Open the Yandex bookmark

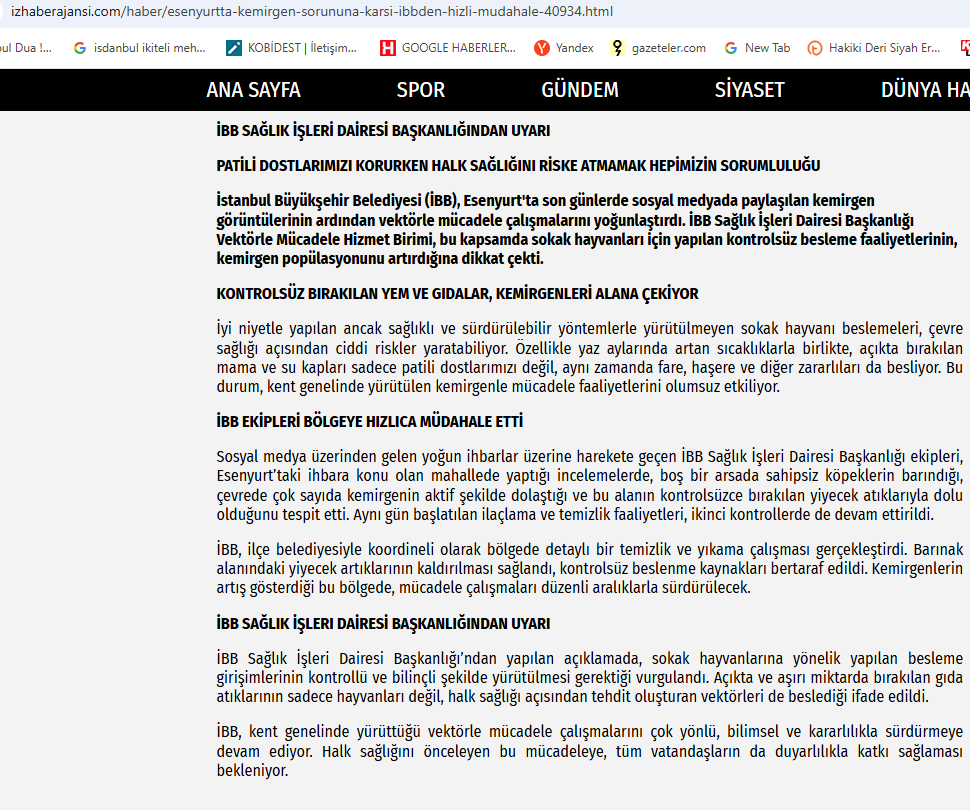[564, 48]
